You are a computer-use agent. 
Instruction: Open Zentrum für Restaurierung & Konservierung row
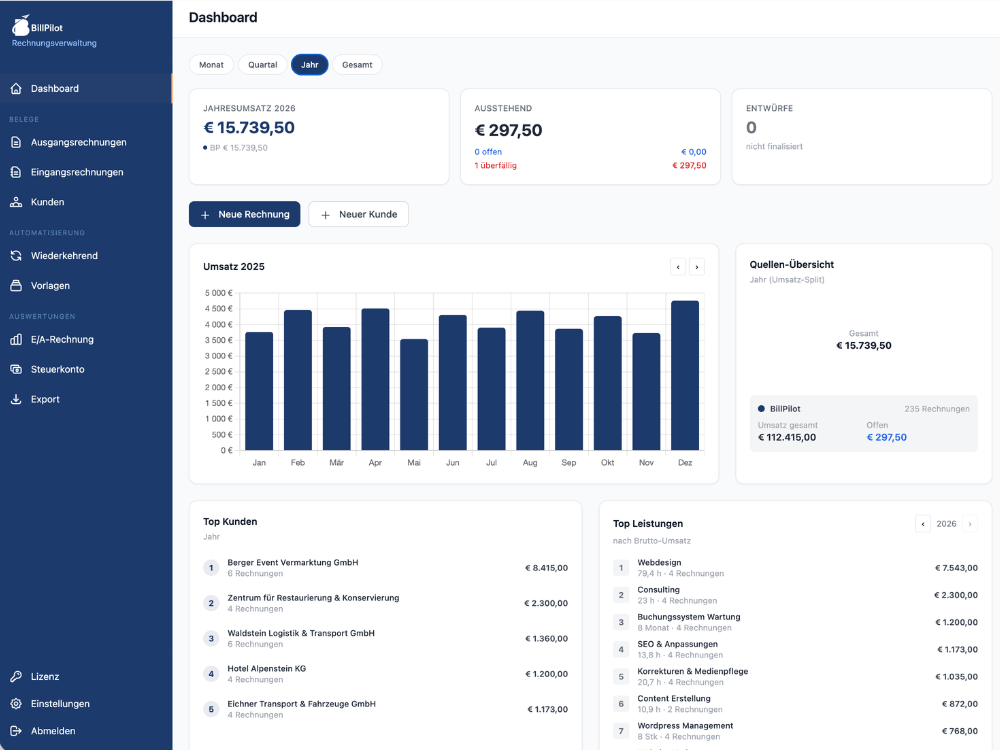click(385, 603)
